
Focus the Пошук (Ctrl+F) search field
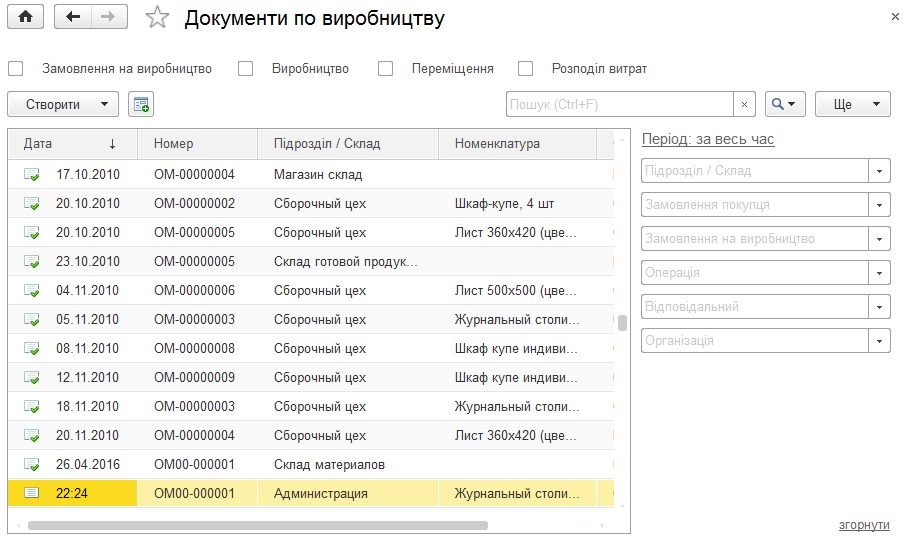coord(620,104)
